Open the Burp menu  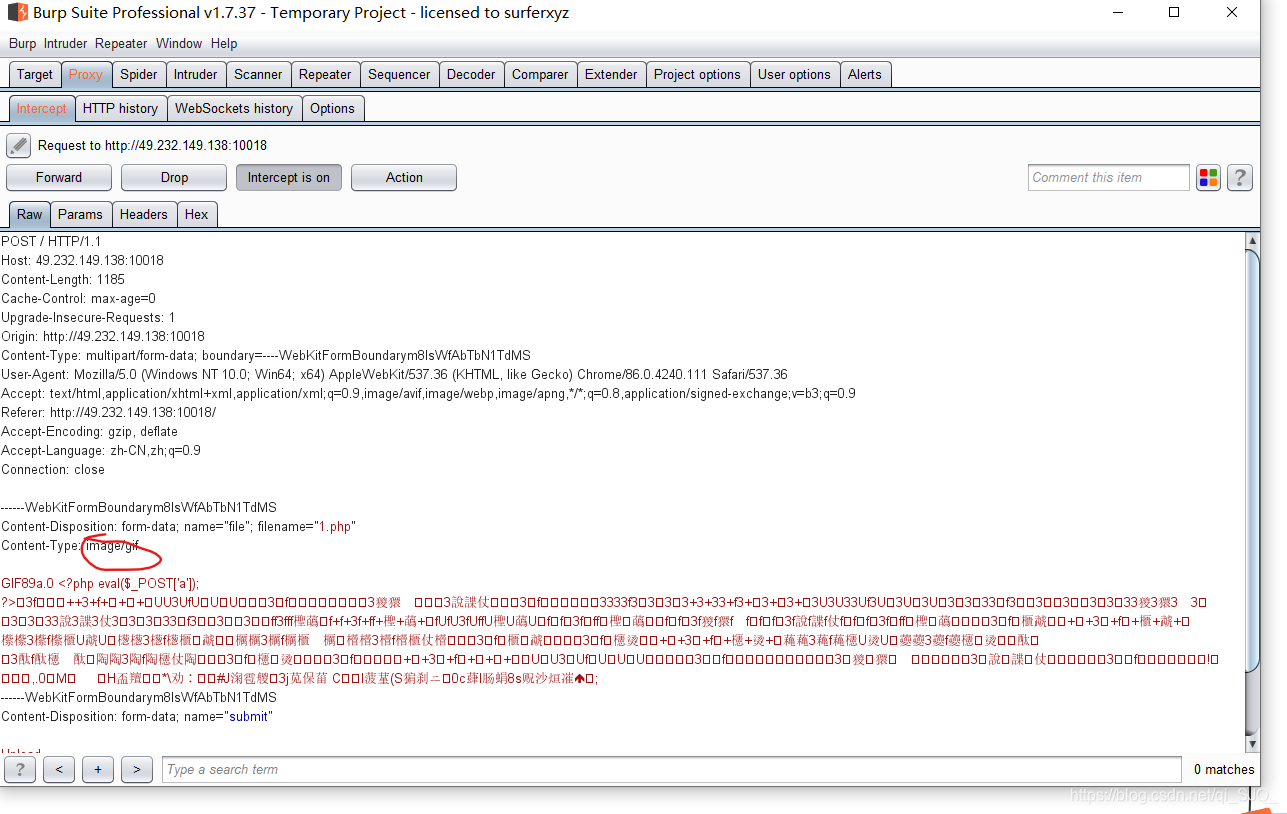(x=22, y=43)
